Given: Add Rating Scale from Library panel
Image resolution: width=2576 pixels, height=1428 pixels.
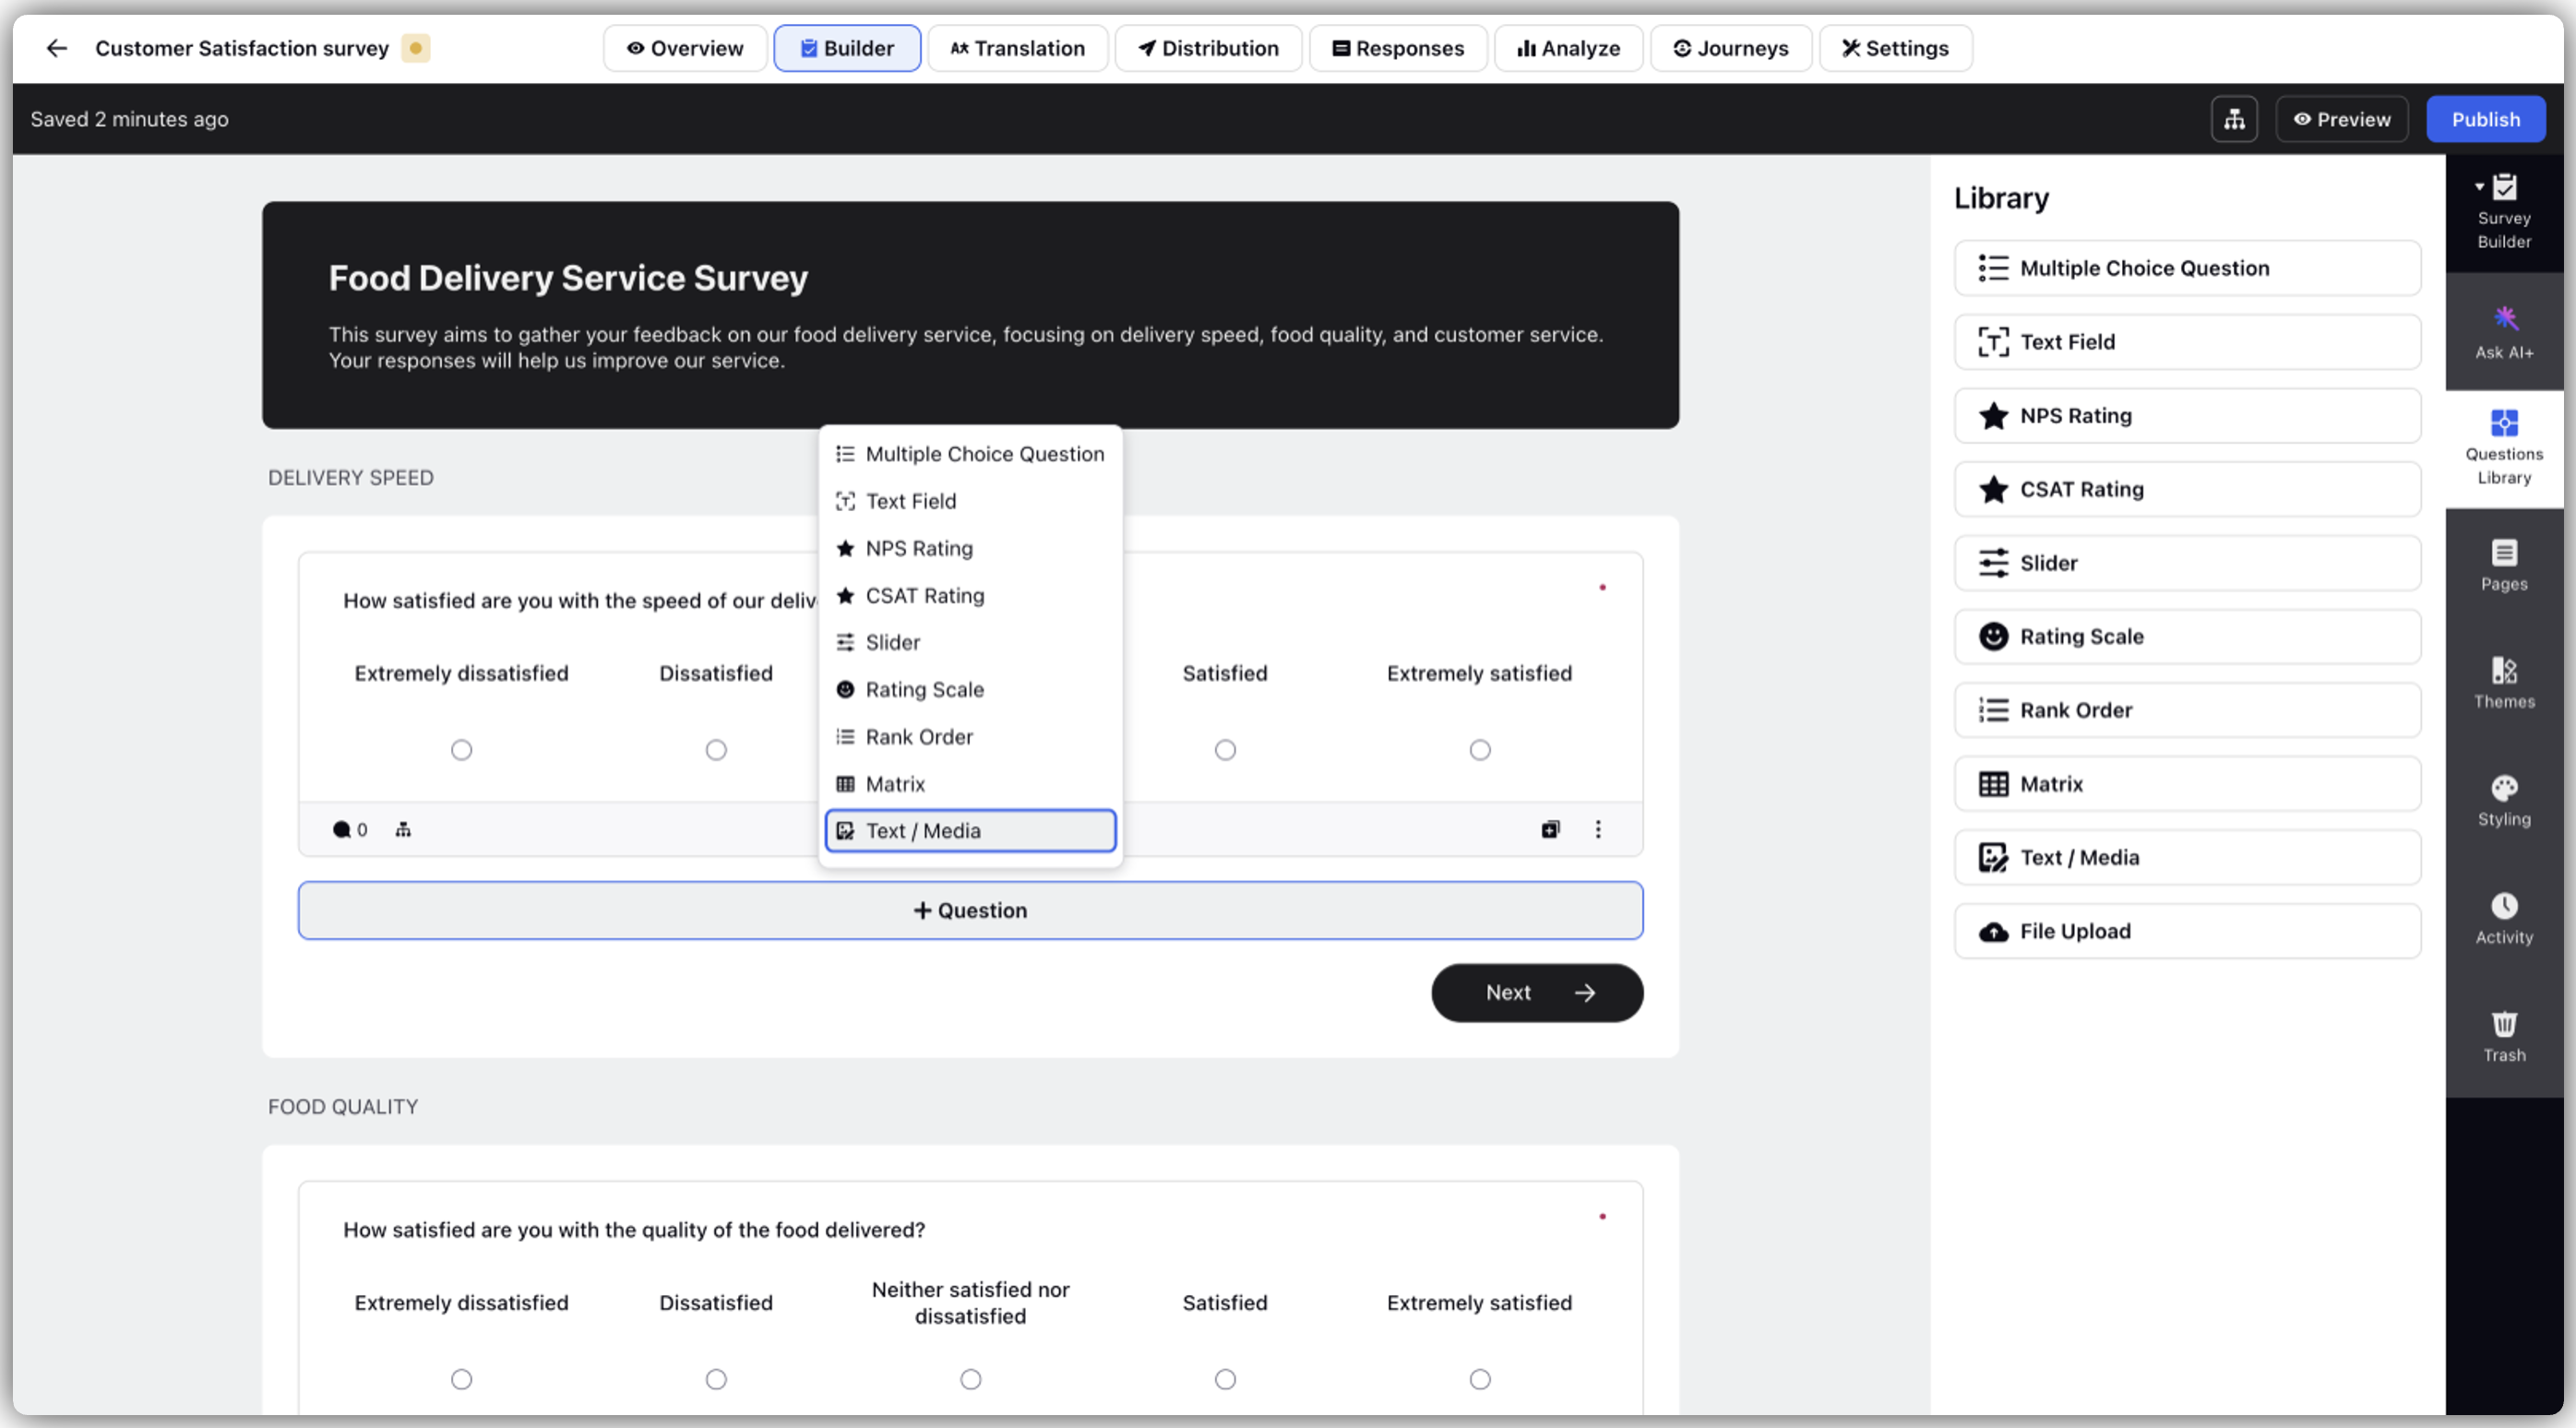Looking at the screenshot, I should click(2187, 636).
